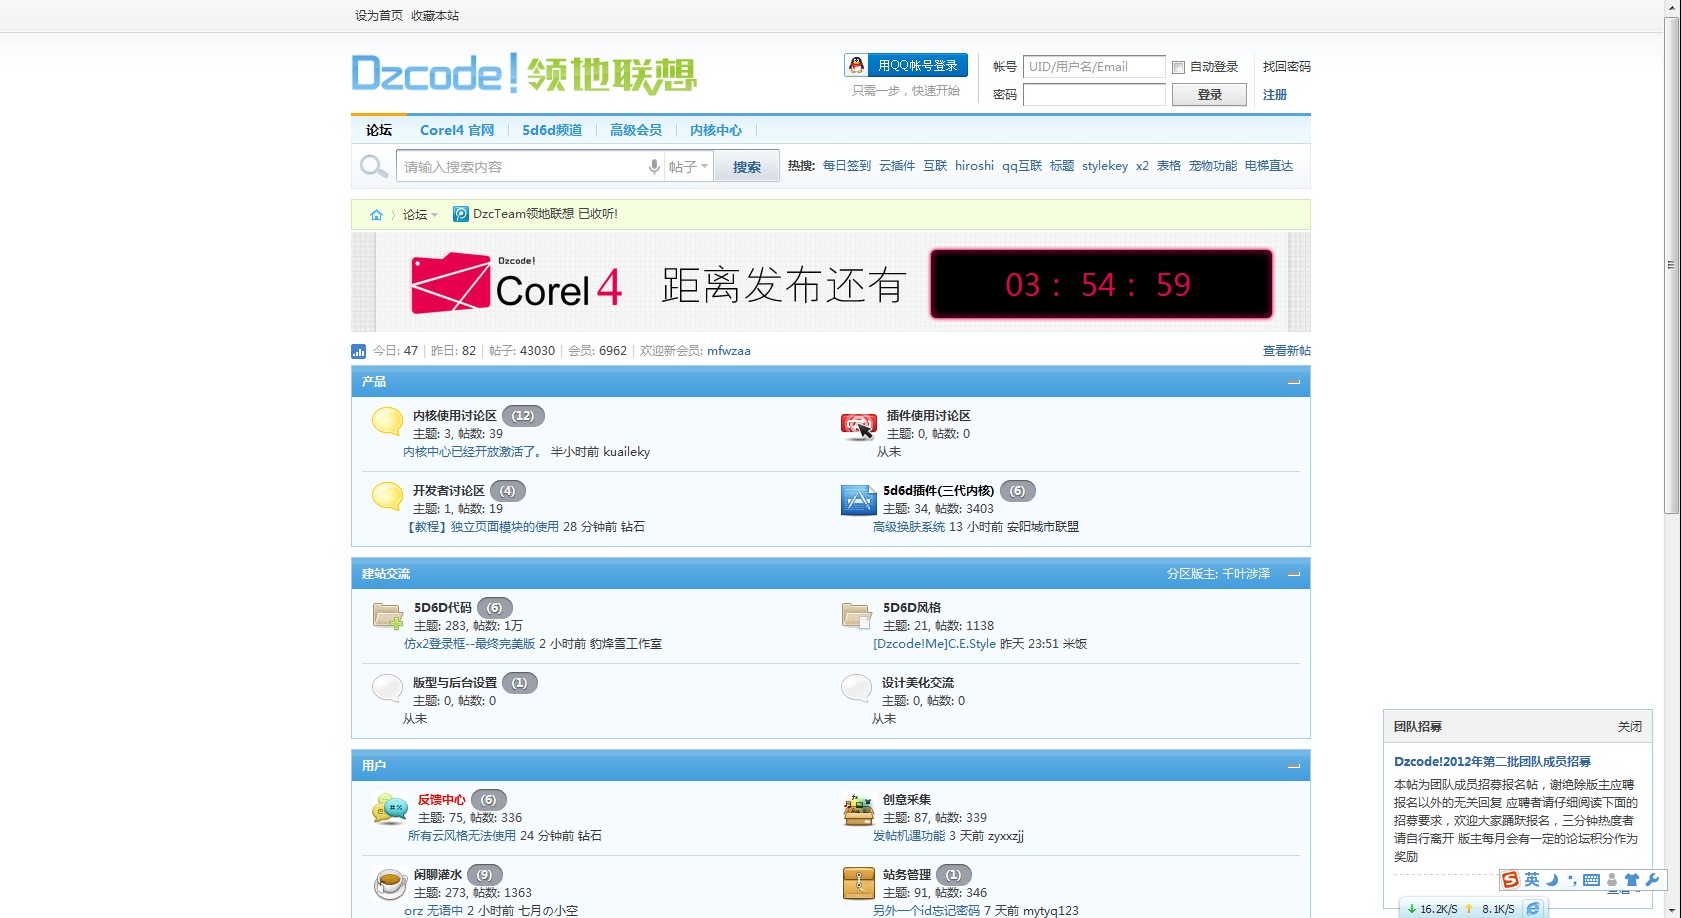The height and width of the screenshot is (918, 1681).
Task: Click the Sogou soft keyboard icon
Action: (1591, 880)
